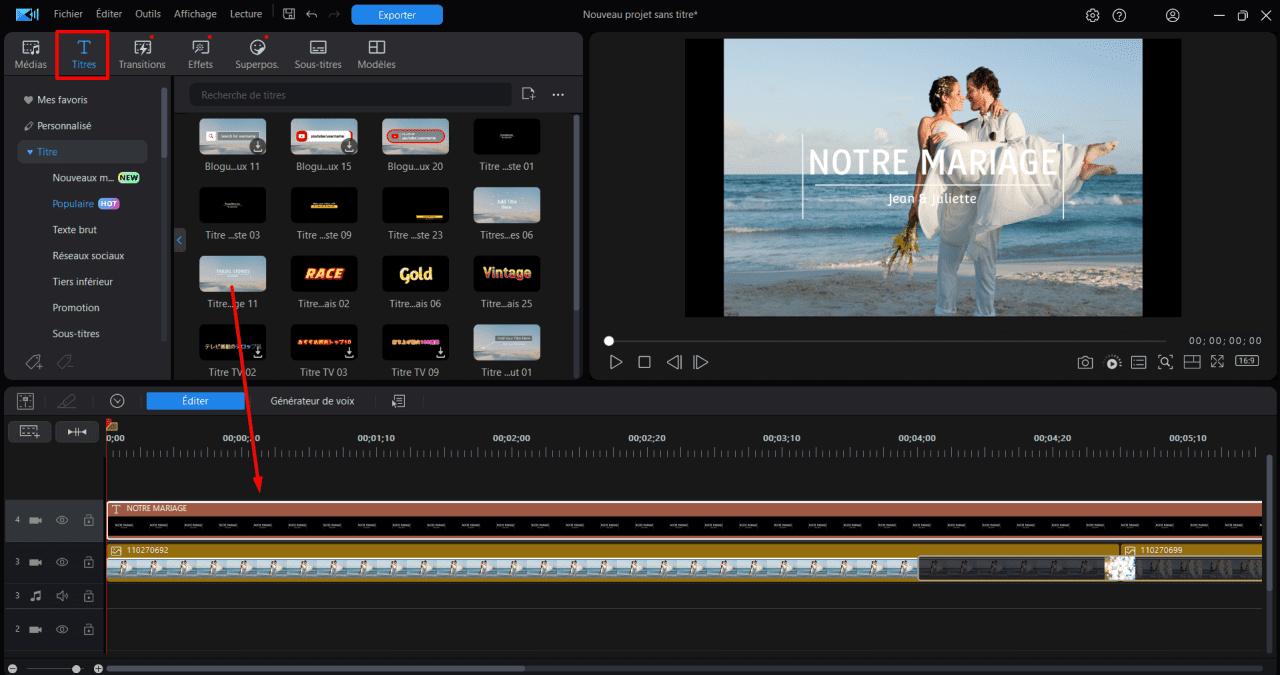Open the 16:9 aspect ratio dropdown
Screen dimensions: 1280x675
click(1247, 361)
